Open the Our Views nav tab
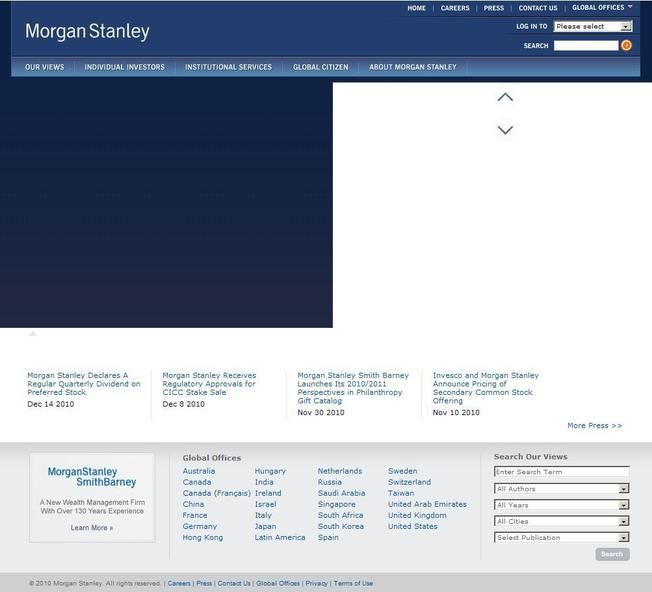Screen dimensions: 652x592 [x=44, y=67]
